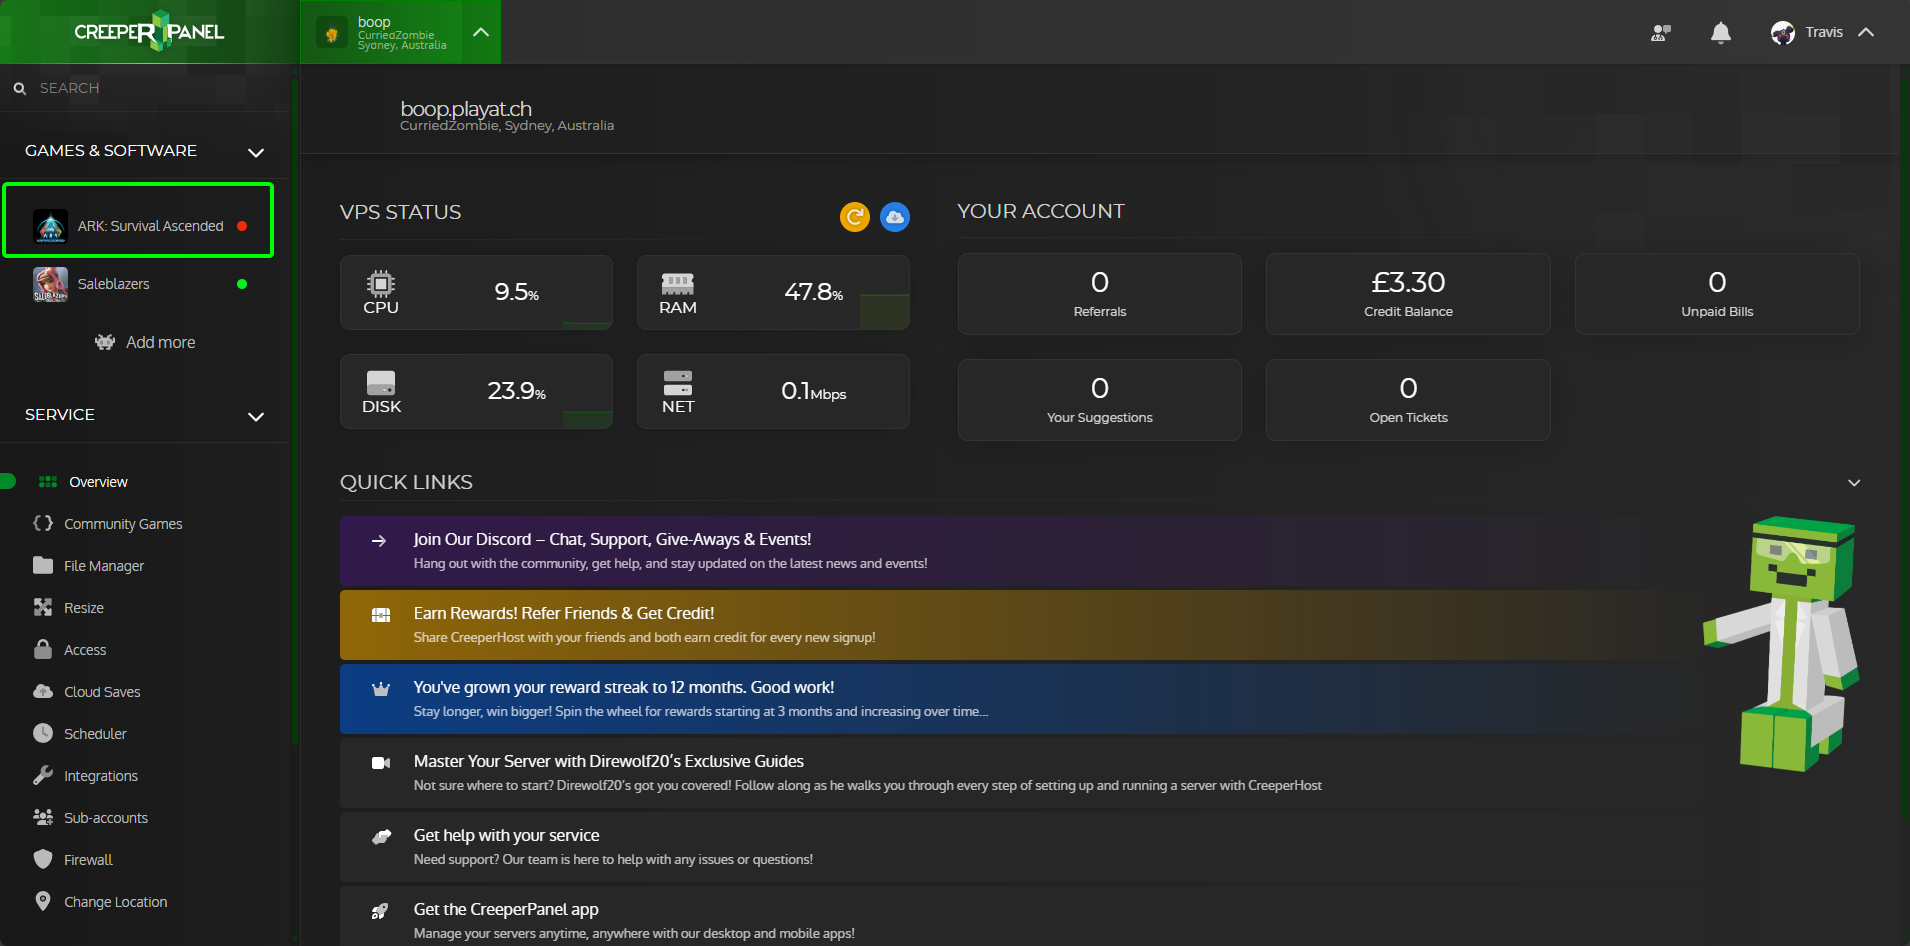Open the referrals people icon in header
This screenshot has width=1910, height=946.
(1661, 33)
